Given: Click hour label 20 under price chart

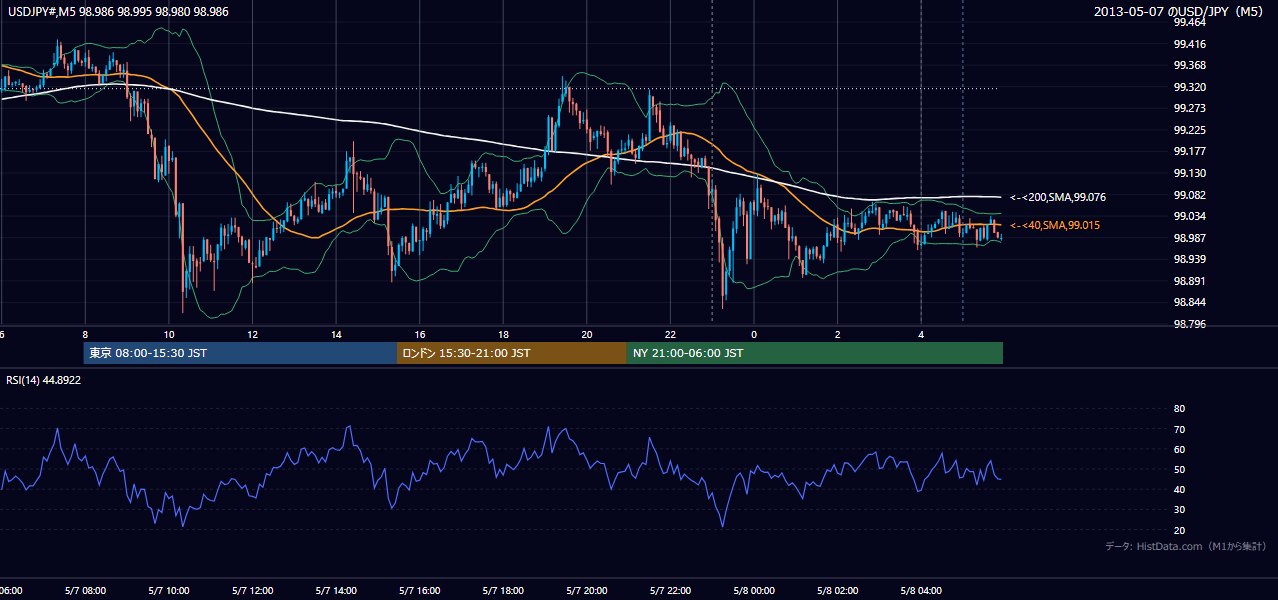Looking at the screenshot, I should coord(587,335).
